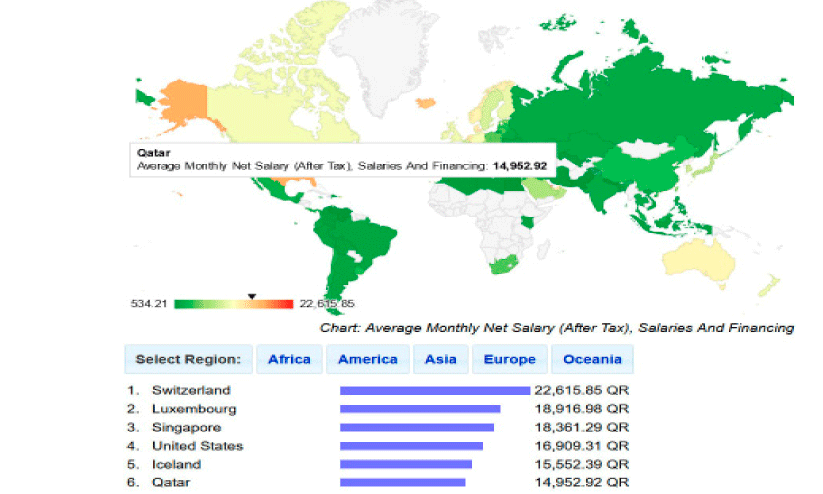Click the United States list entry
Screen dimensions: 823x494
pyautogui.click(x=197, y=446)
